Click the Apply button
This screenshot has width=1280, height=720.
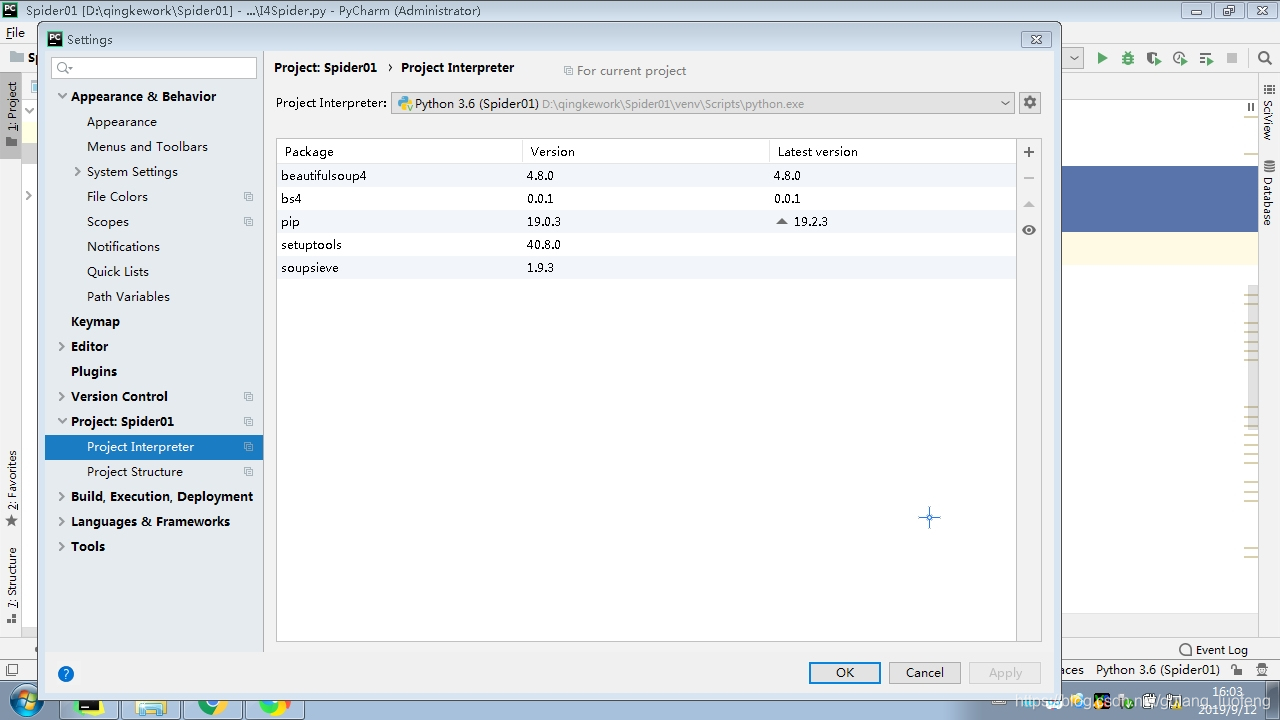[1005, 673]
